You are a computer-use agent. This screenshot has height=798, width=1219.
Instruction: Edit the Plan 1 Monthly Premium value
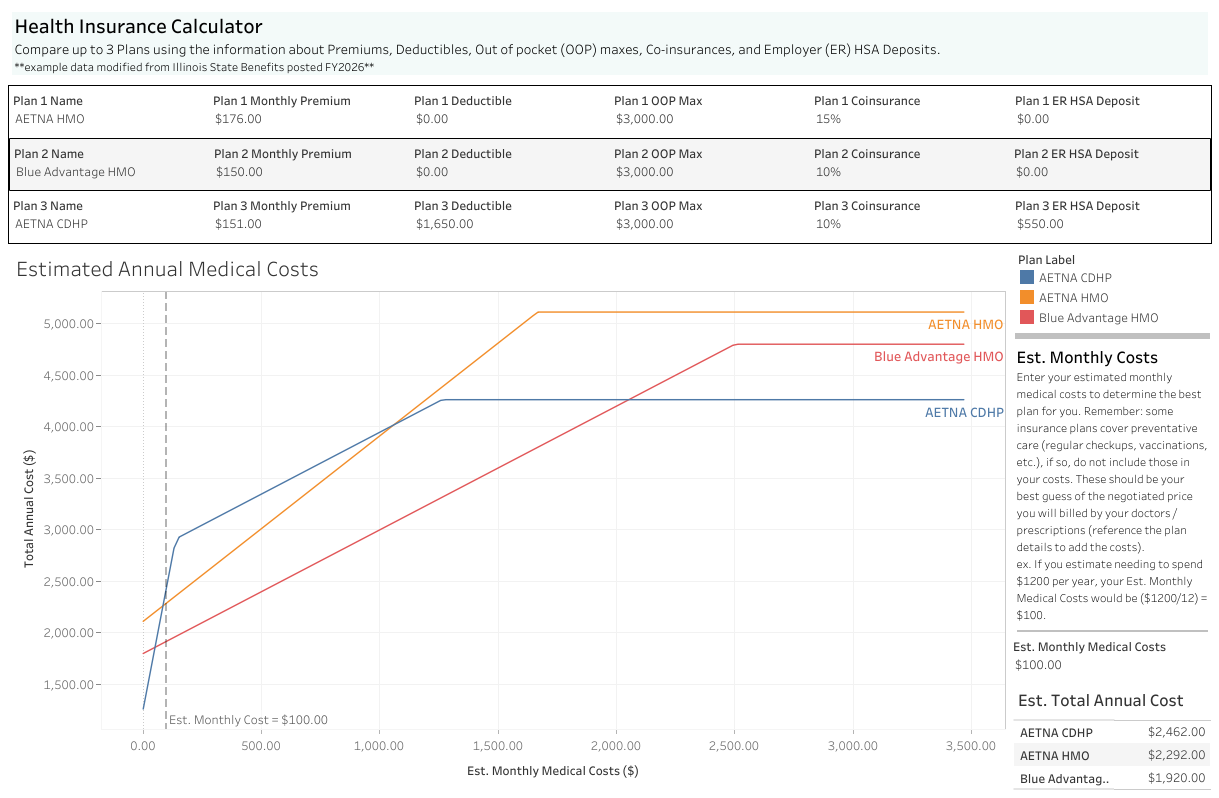pyautogui.click(x=300, y=119)
